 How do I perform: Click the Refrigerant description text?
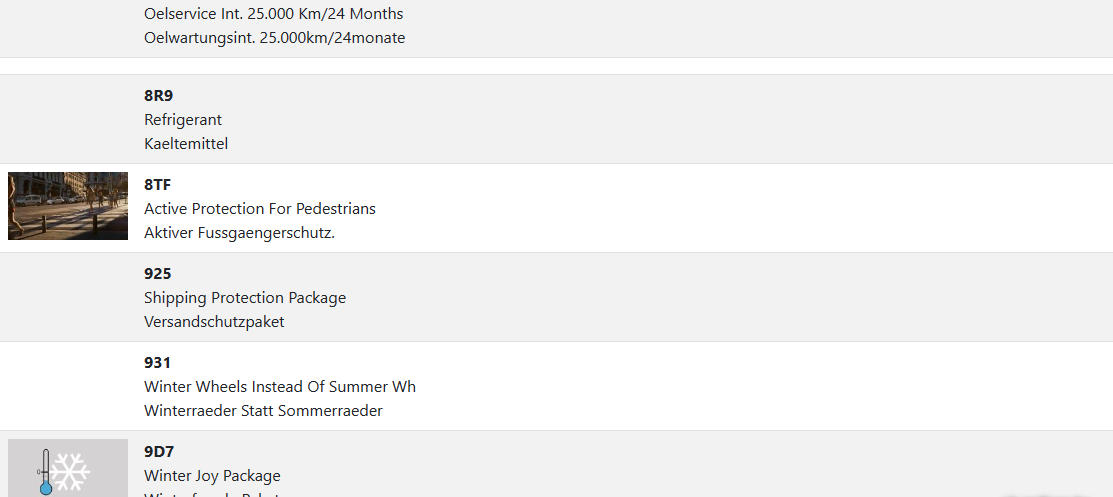pos(183,120)
